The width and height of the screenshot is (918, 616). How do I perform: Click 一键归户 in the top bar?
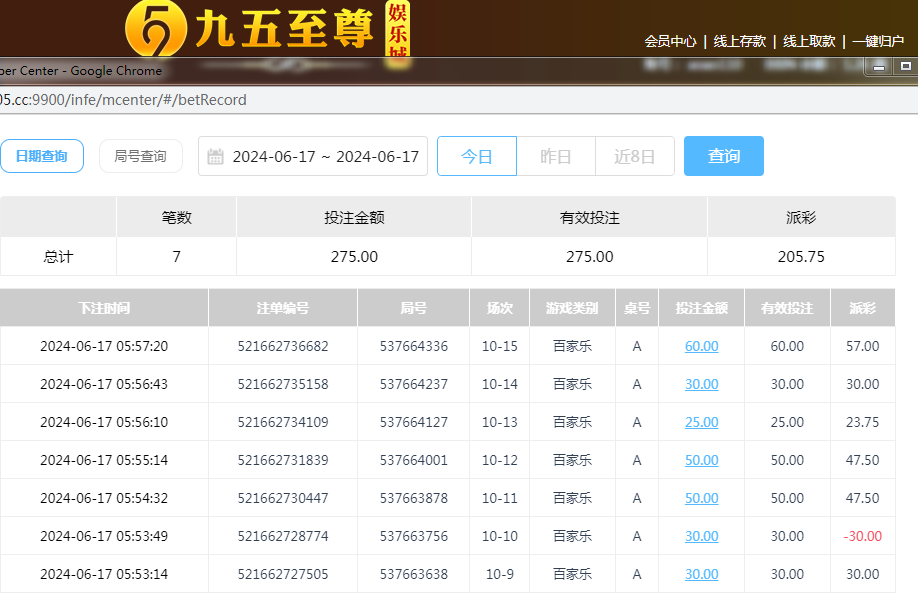tap(877, 41)
